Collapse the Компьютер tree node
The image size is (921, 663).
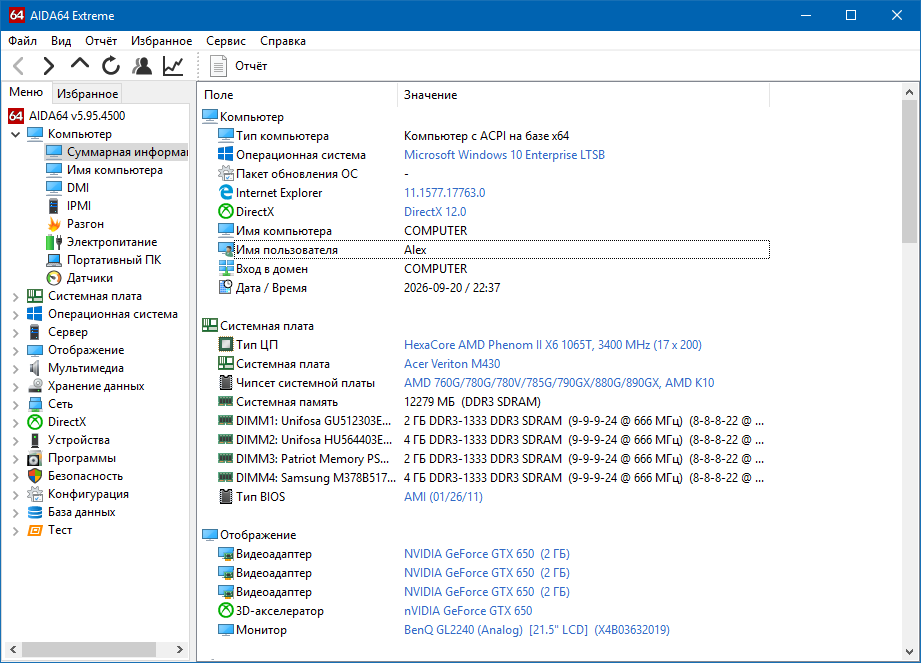[16, 134]
